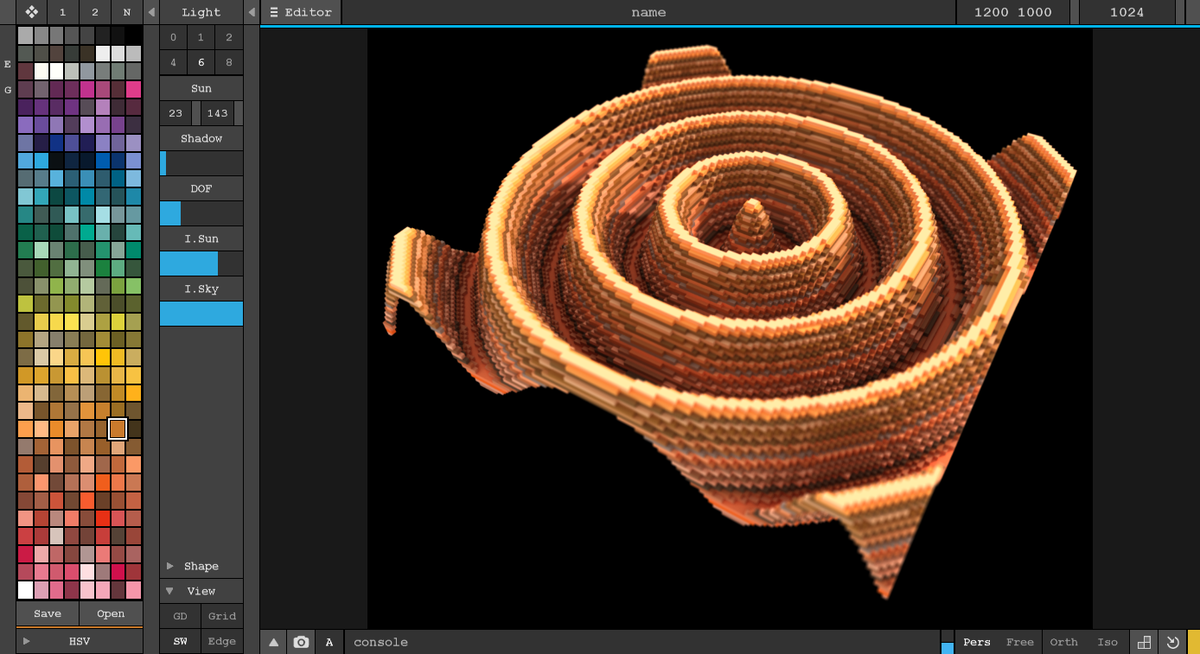Switch camera to Iso mode
This screenshot has width=1200, height=654.
tap(1107, 642)
